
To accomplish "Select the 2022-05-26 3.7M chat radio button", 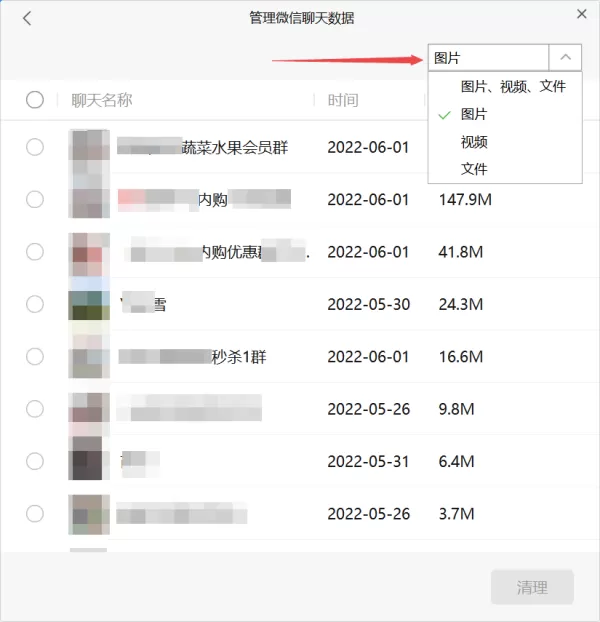I will pyautogui.click(x=35, y=514).
